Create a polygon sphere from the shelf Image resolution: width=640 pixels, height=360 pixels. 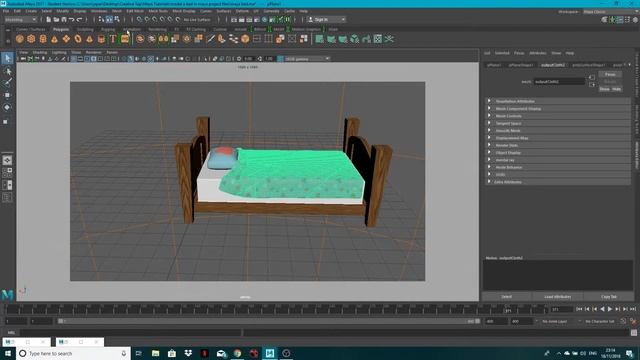tap(20, 39)
